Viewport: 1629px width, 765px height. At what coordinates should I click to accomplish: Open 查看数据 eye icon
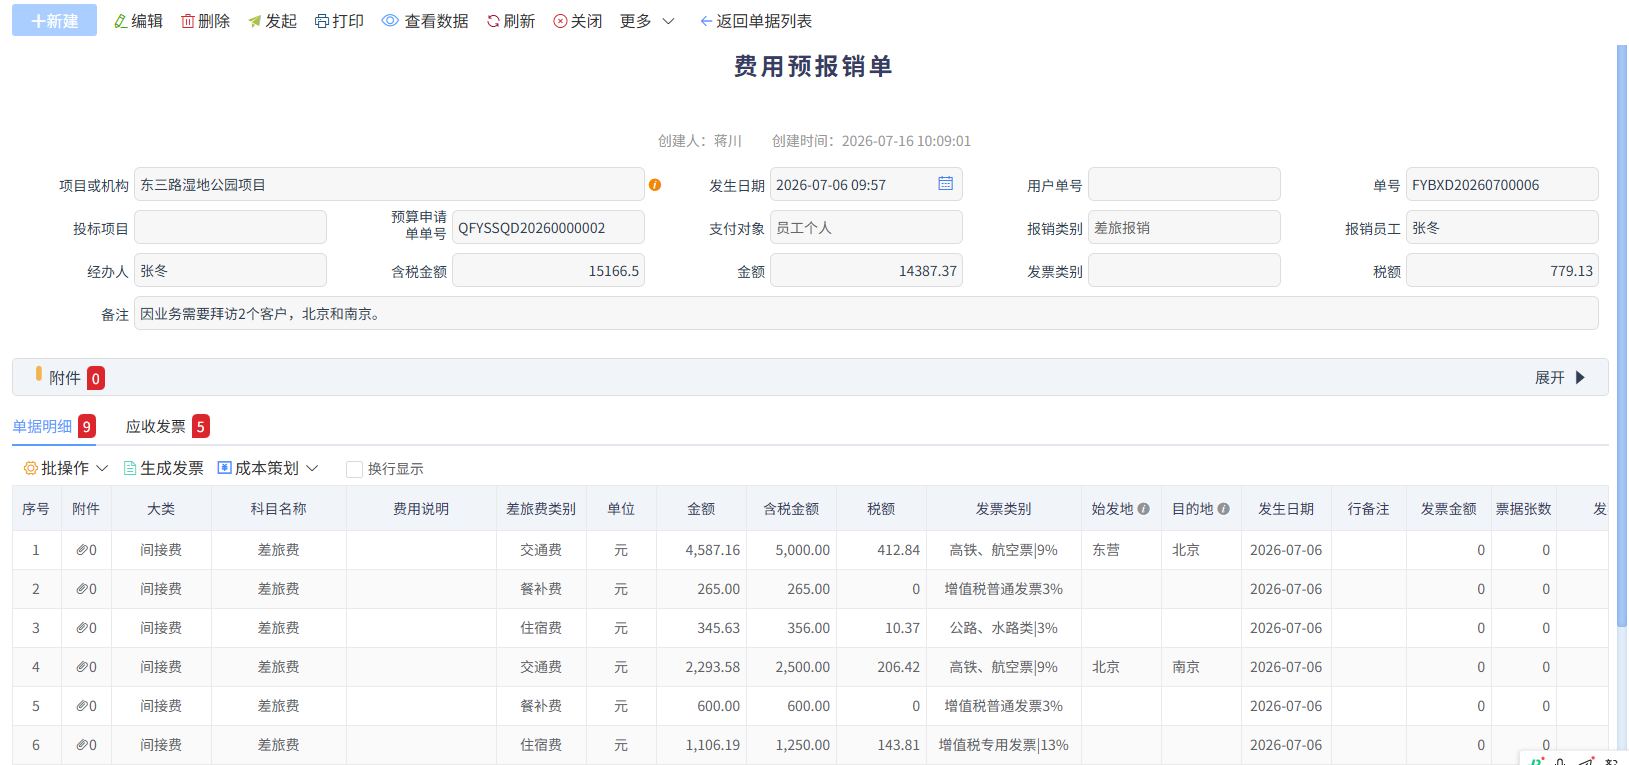[390, 21]
